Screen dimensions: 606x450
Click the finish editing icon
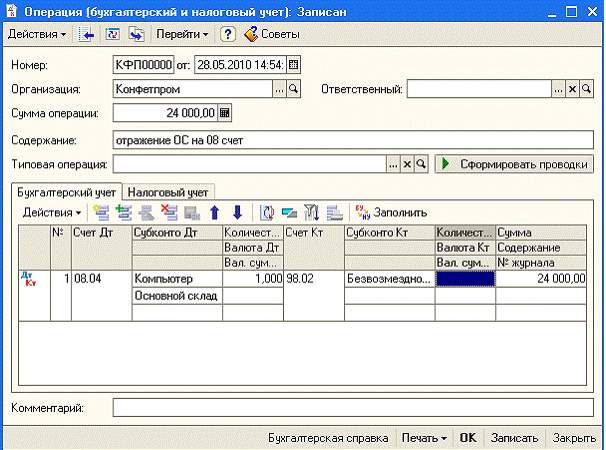tap(192, 213)
